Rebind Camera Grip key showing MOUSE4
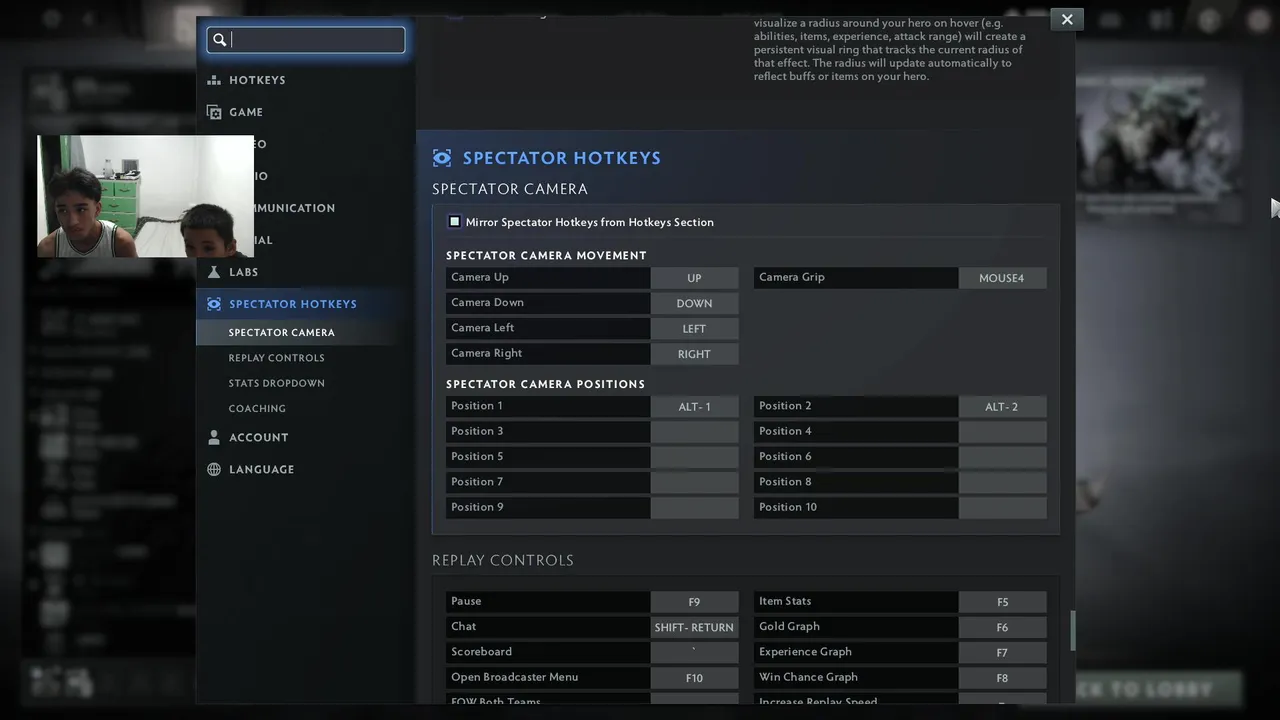Screen dimensions: 1280x720 (x=1002, y=278)
